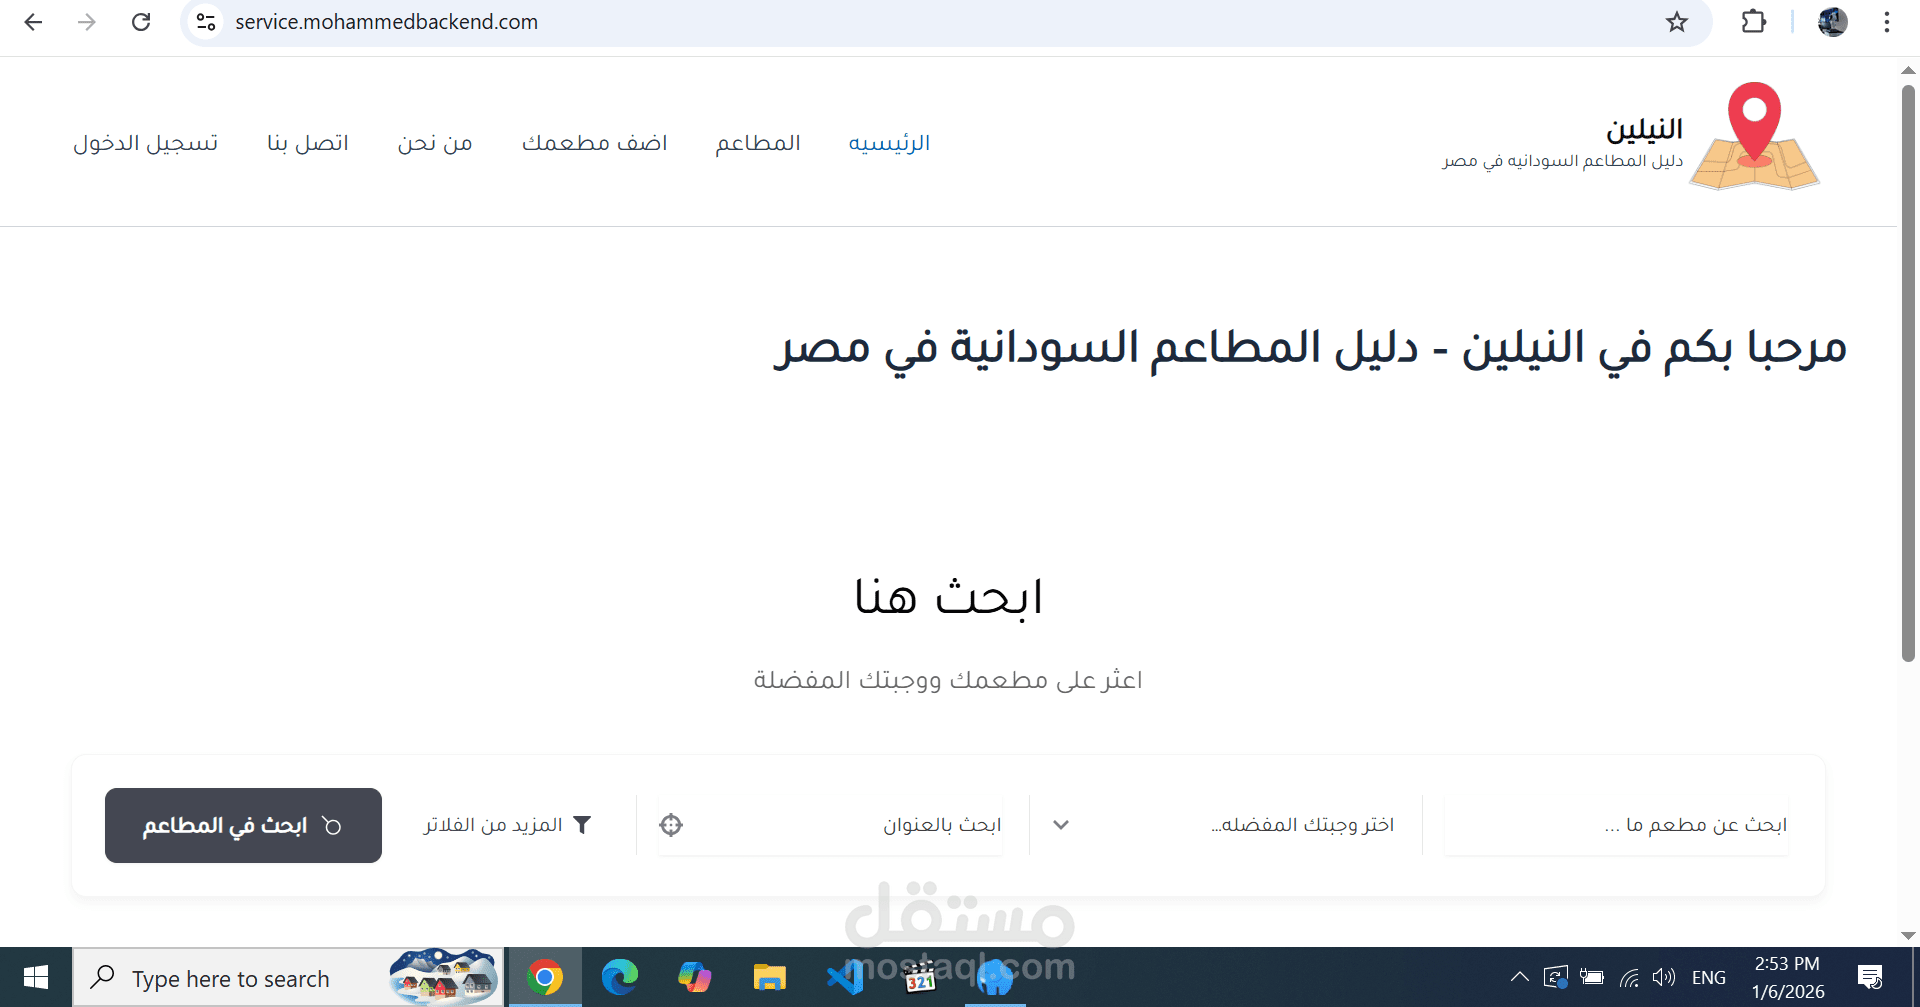Click the ابحث هنا heading
Image resolution: width=1920 pixels, height=1007 pixels.
coord(948,597)
